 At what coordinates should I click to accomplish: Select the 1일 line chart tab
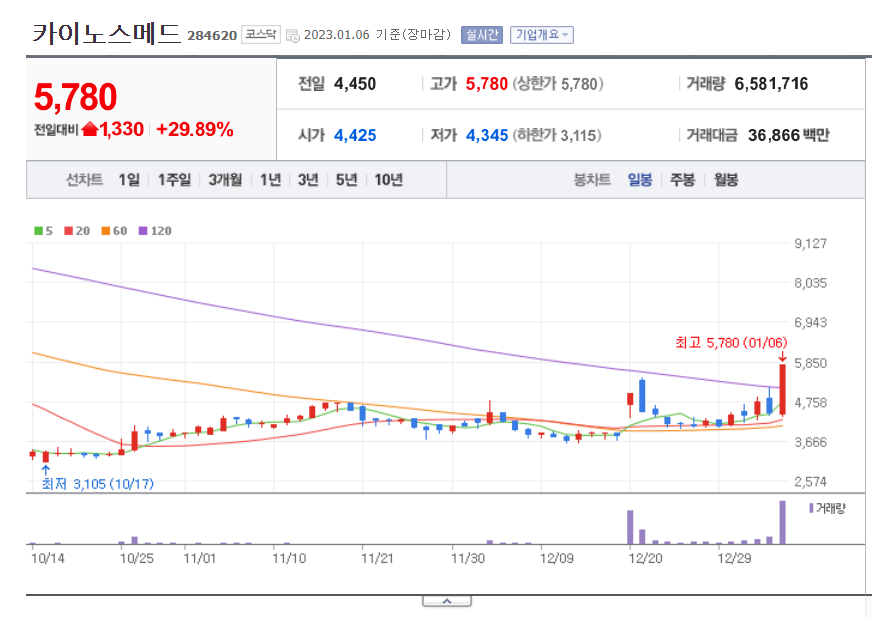(x=129, y=180)
